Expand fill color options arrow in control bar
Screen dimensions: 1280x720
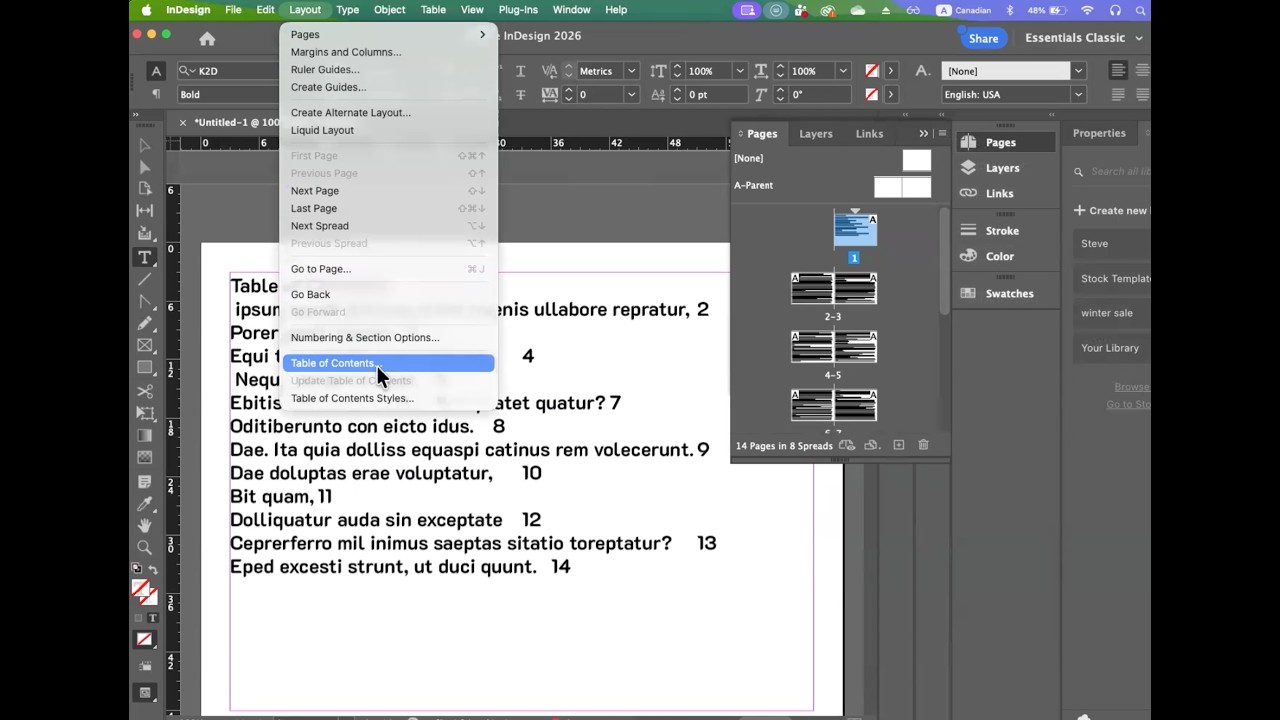[x=890, y=71]
